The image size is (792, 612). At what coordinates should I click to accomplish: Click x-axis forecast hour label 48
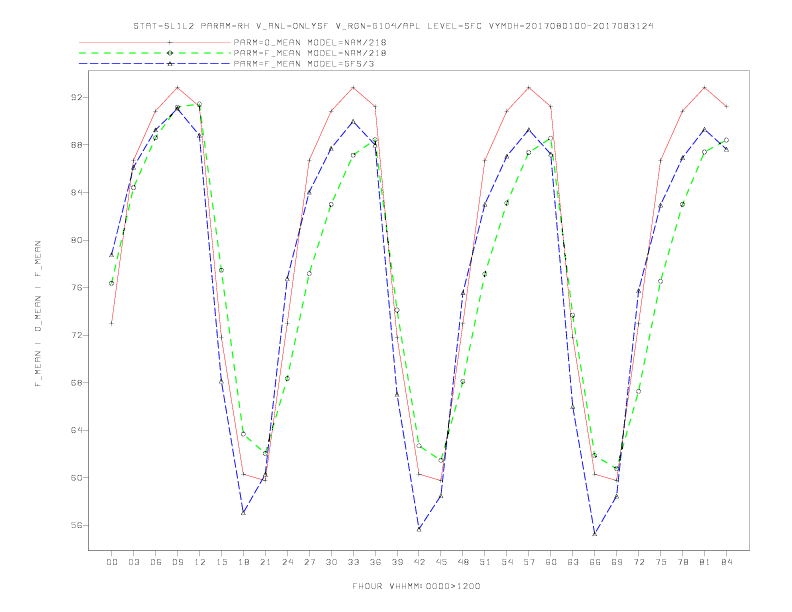463,562
